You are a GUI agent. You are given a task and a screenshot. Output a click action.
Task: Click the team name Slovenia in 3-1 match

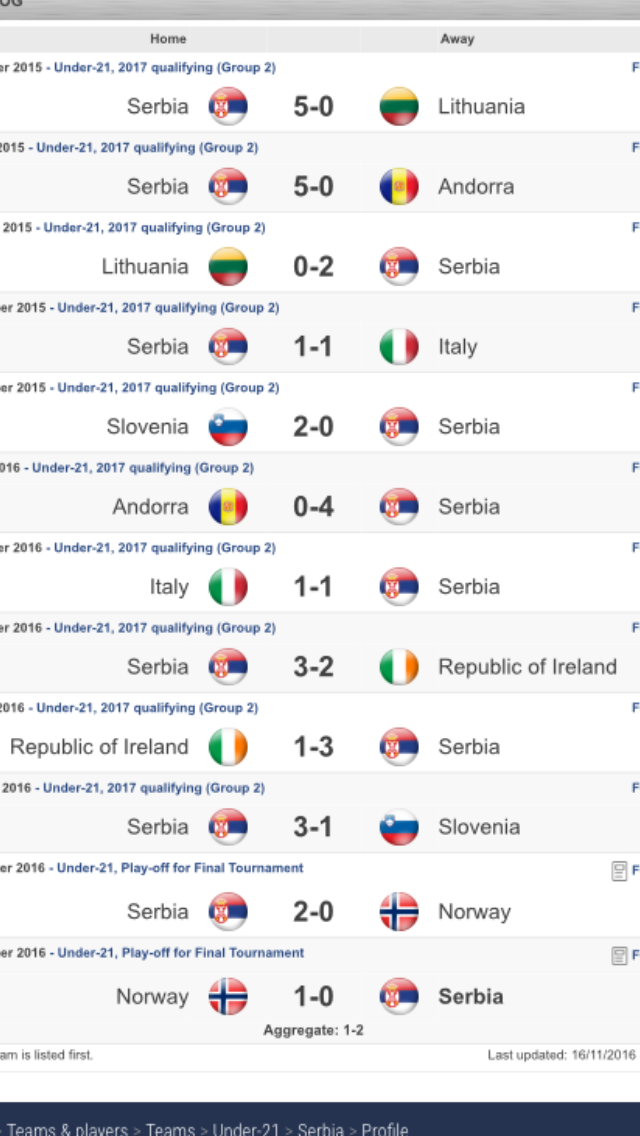(478, 827)
